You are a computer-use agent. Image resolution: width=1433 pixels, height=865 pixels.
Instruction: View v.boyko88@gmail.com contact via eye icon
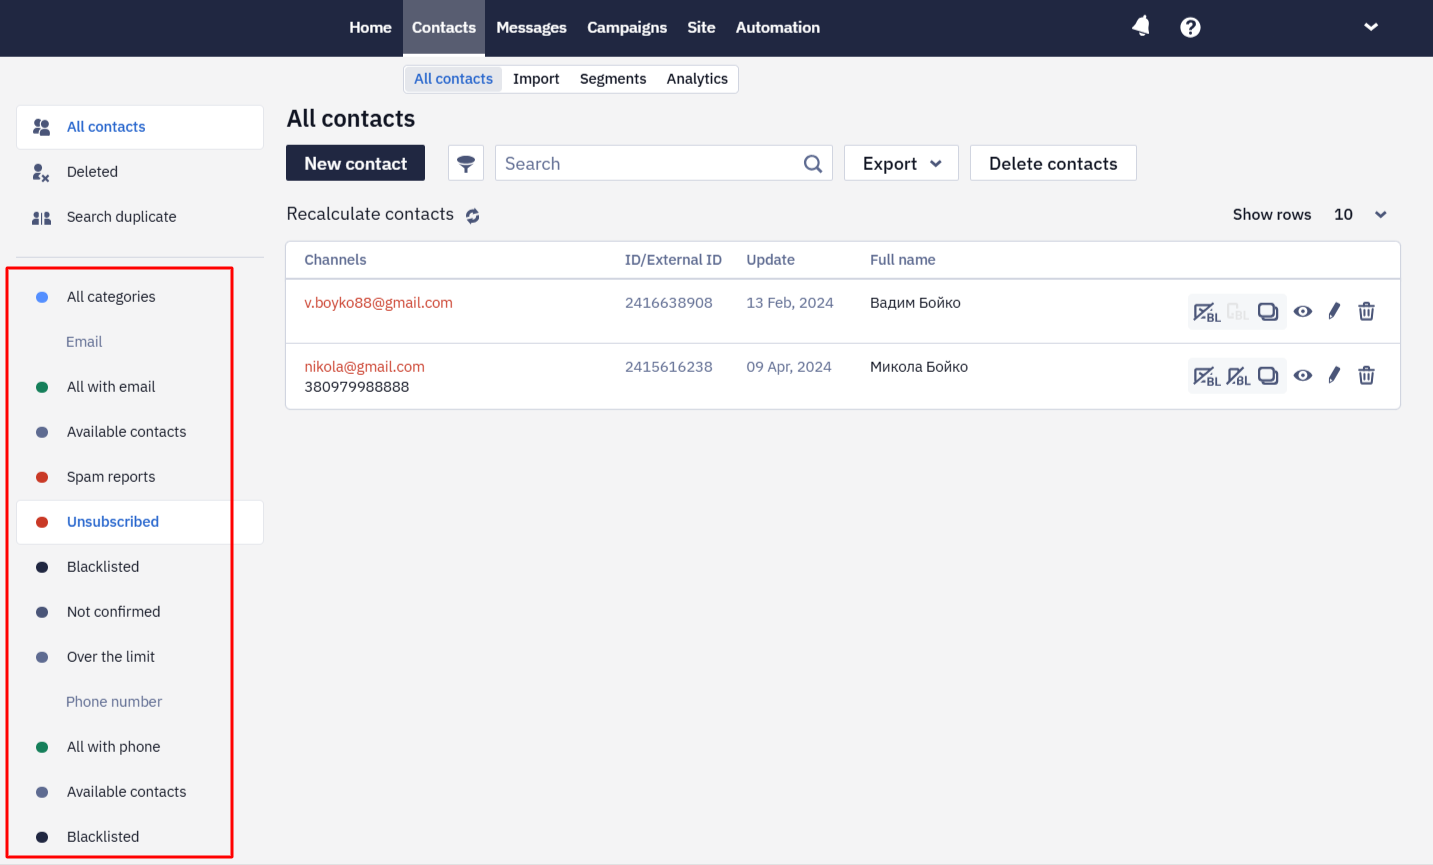(1302, 311)
